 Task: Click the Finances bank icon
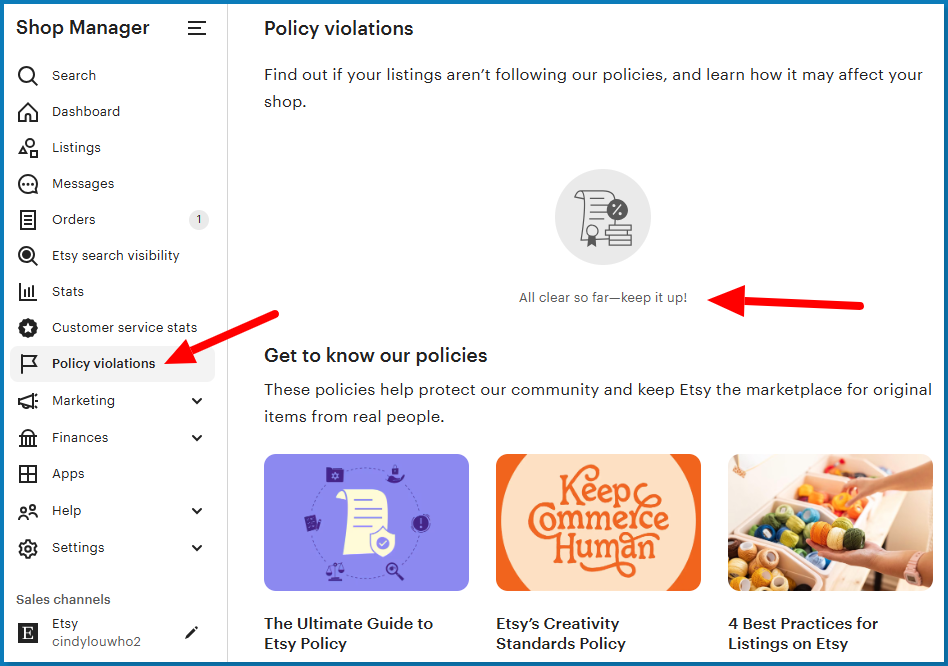tap(28, 438)
